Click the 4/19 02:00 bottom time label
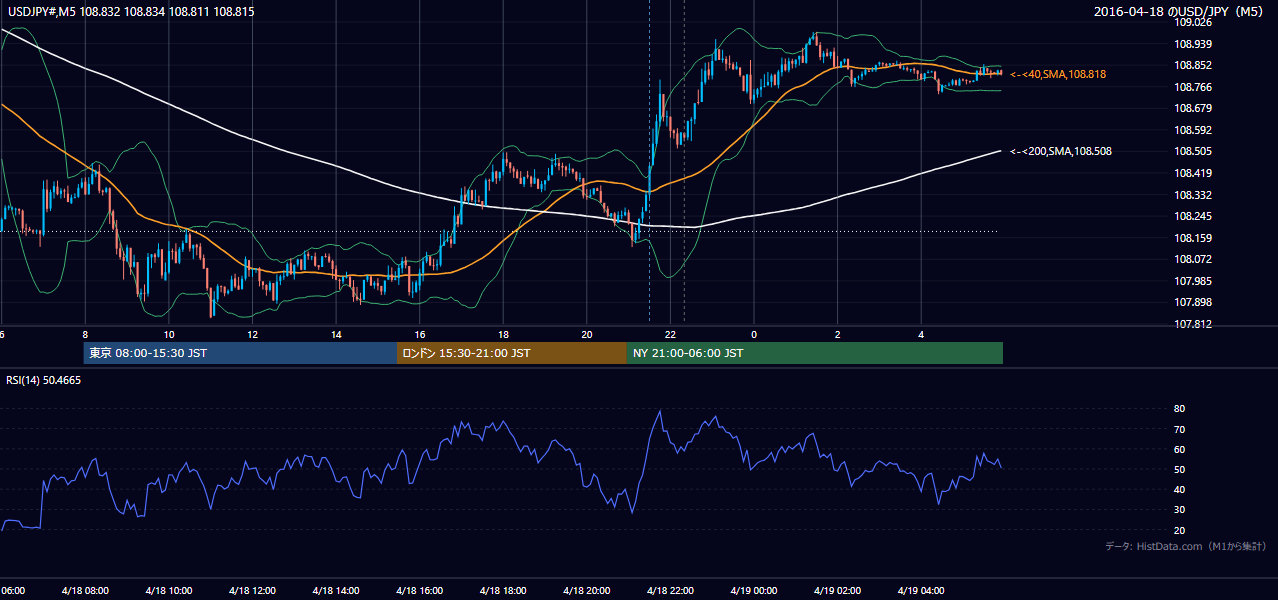Viewport: 1278px width, 600px height. [837, 591]
